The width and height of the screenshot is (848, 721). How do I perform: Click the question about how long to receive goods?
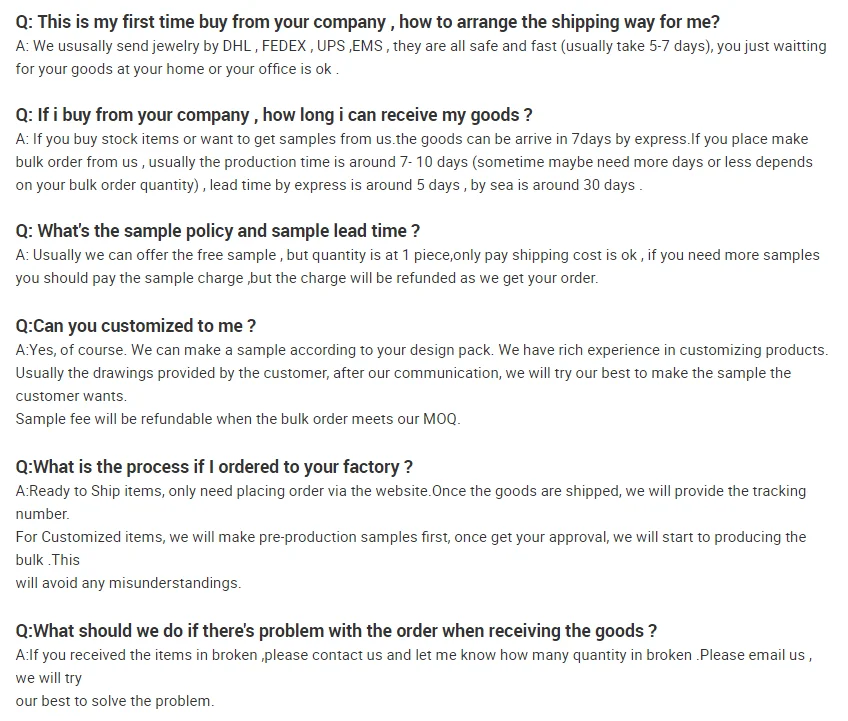point(274,115)
